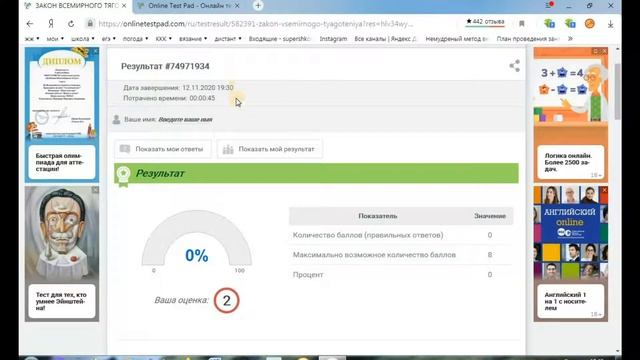Expand the дистант bookmarks folder
This screenshot has height=360, width=640.
pos(228,39)
